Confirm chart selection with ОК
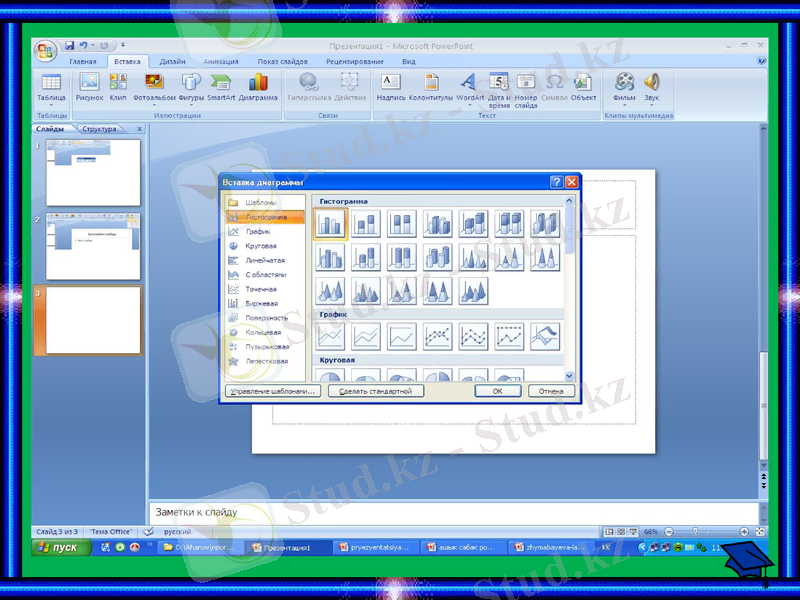Screen dimensions: 800x600 tap(498, 390)
